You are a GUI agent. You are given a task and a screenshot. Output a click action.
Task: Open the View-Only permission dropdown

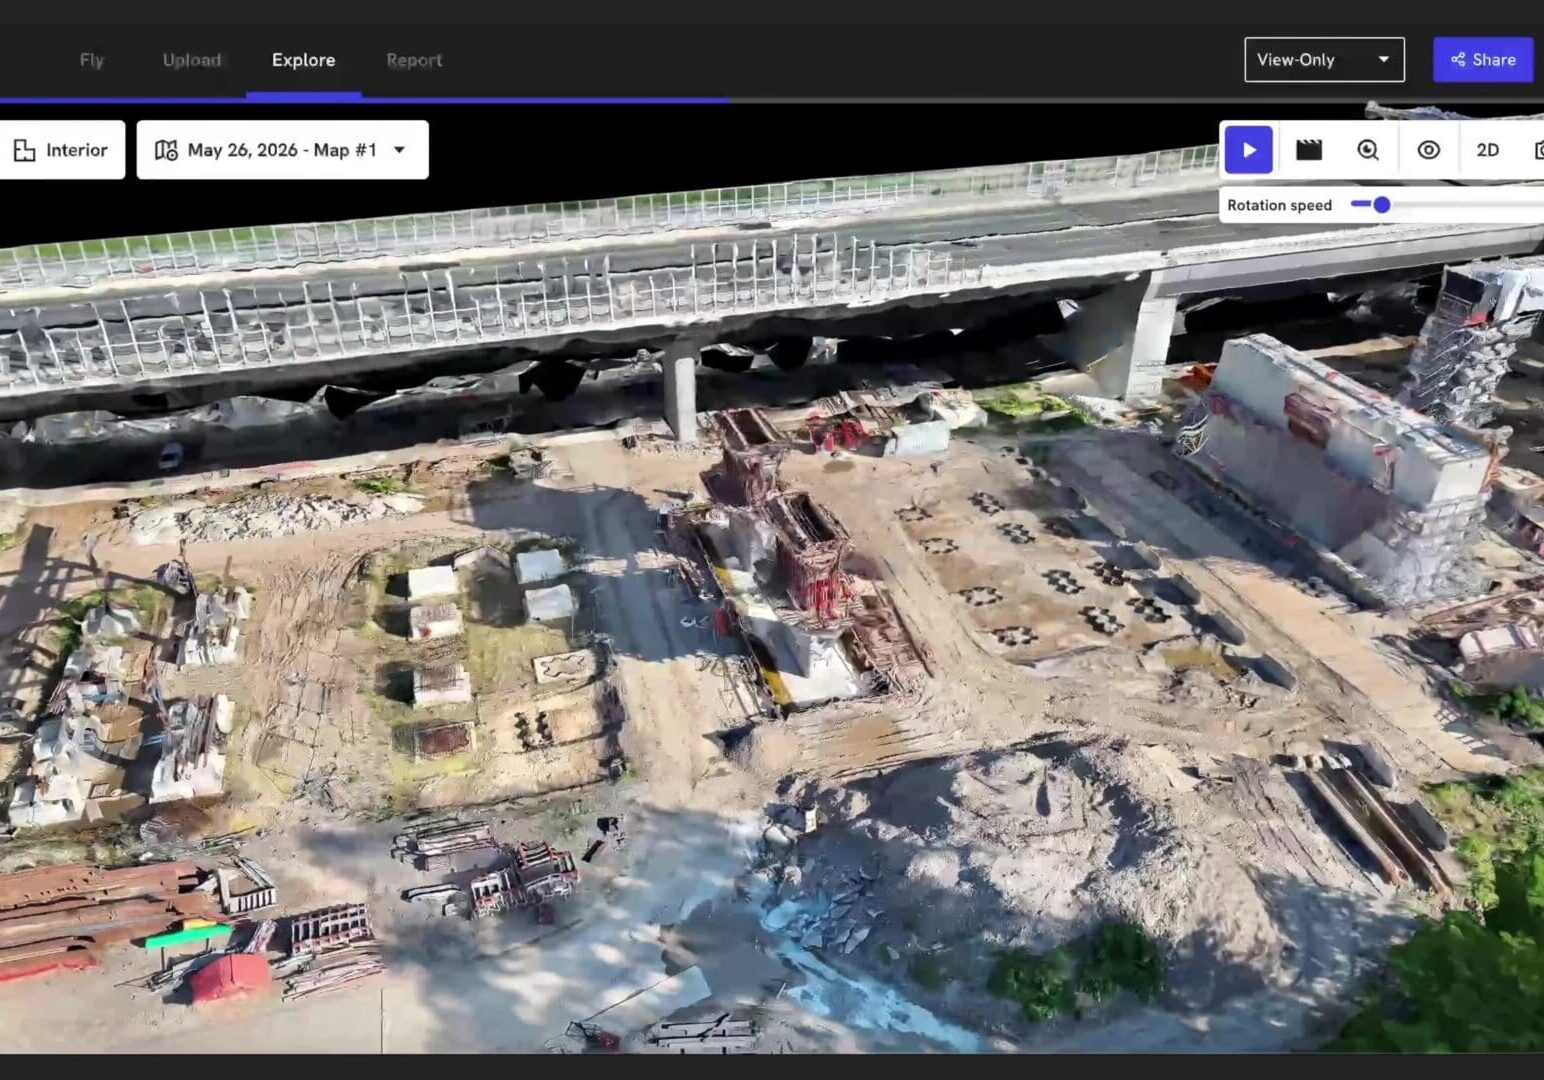(x=1324, y=60)
